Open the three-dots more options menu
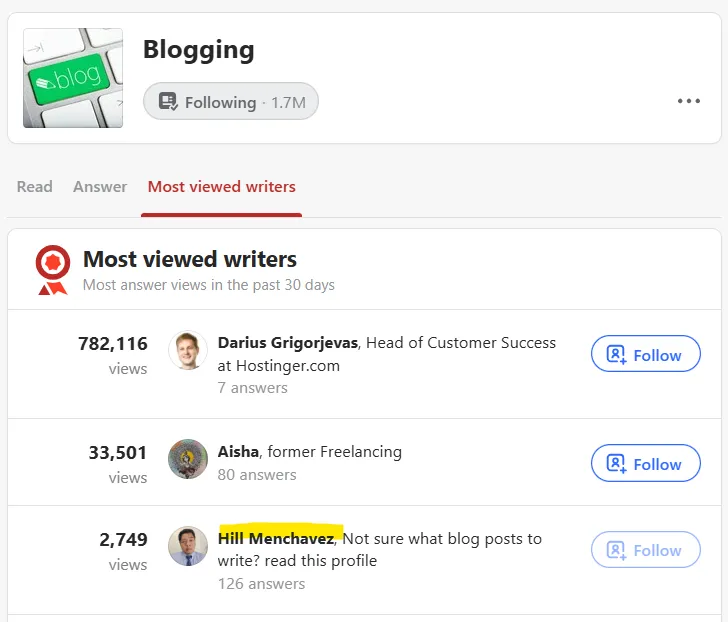Screen dimensions: 728x622 click(x=688, y=101)
